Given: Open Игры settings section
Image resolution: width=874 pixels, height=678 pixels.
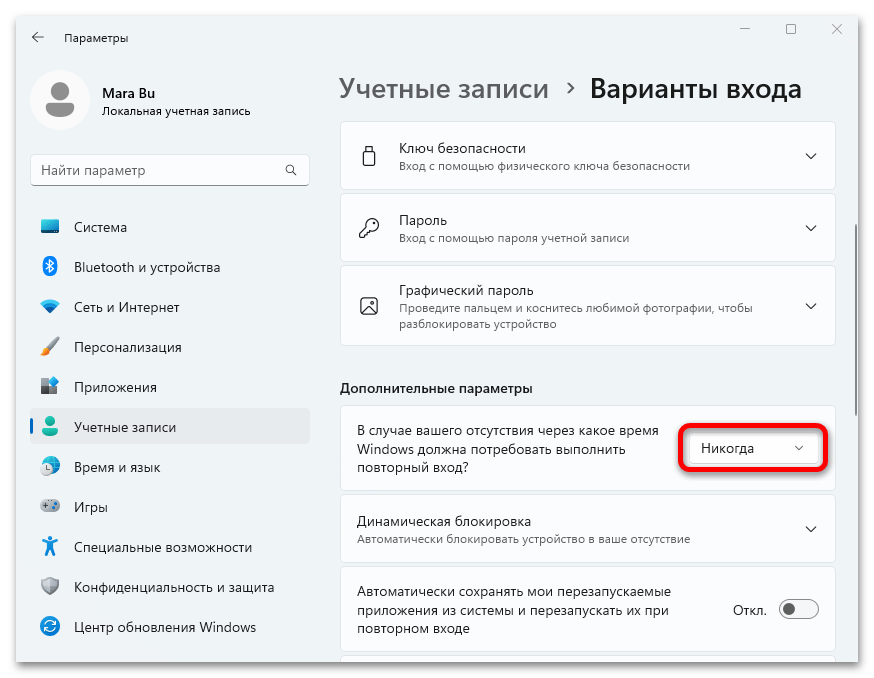Looking at the screenshot, I should pyautogui.click(x=169, y=507).
